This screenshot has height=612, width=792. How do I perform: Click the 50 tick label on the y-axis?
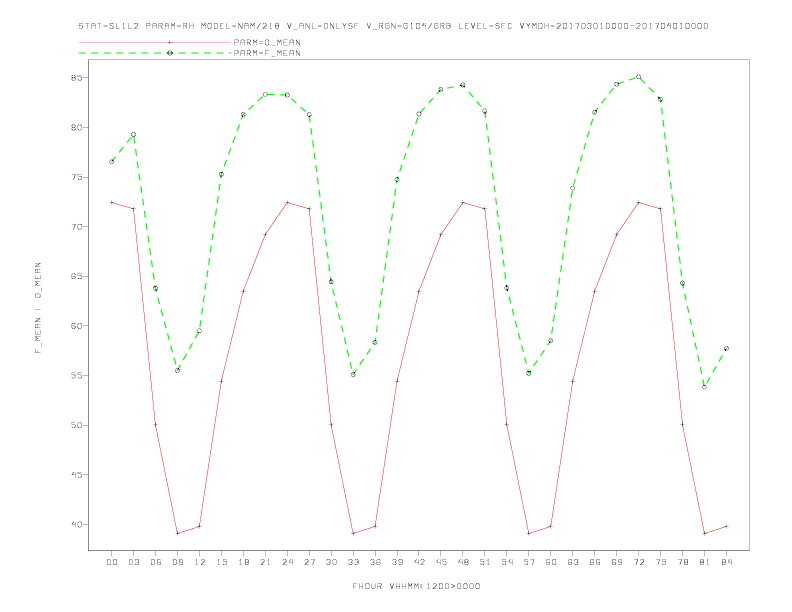pos(77,425)
